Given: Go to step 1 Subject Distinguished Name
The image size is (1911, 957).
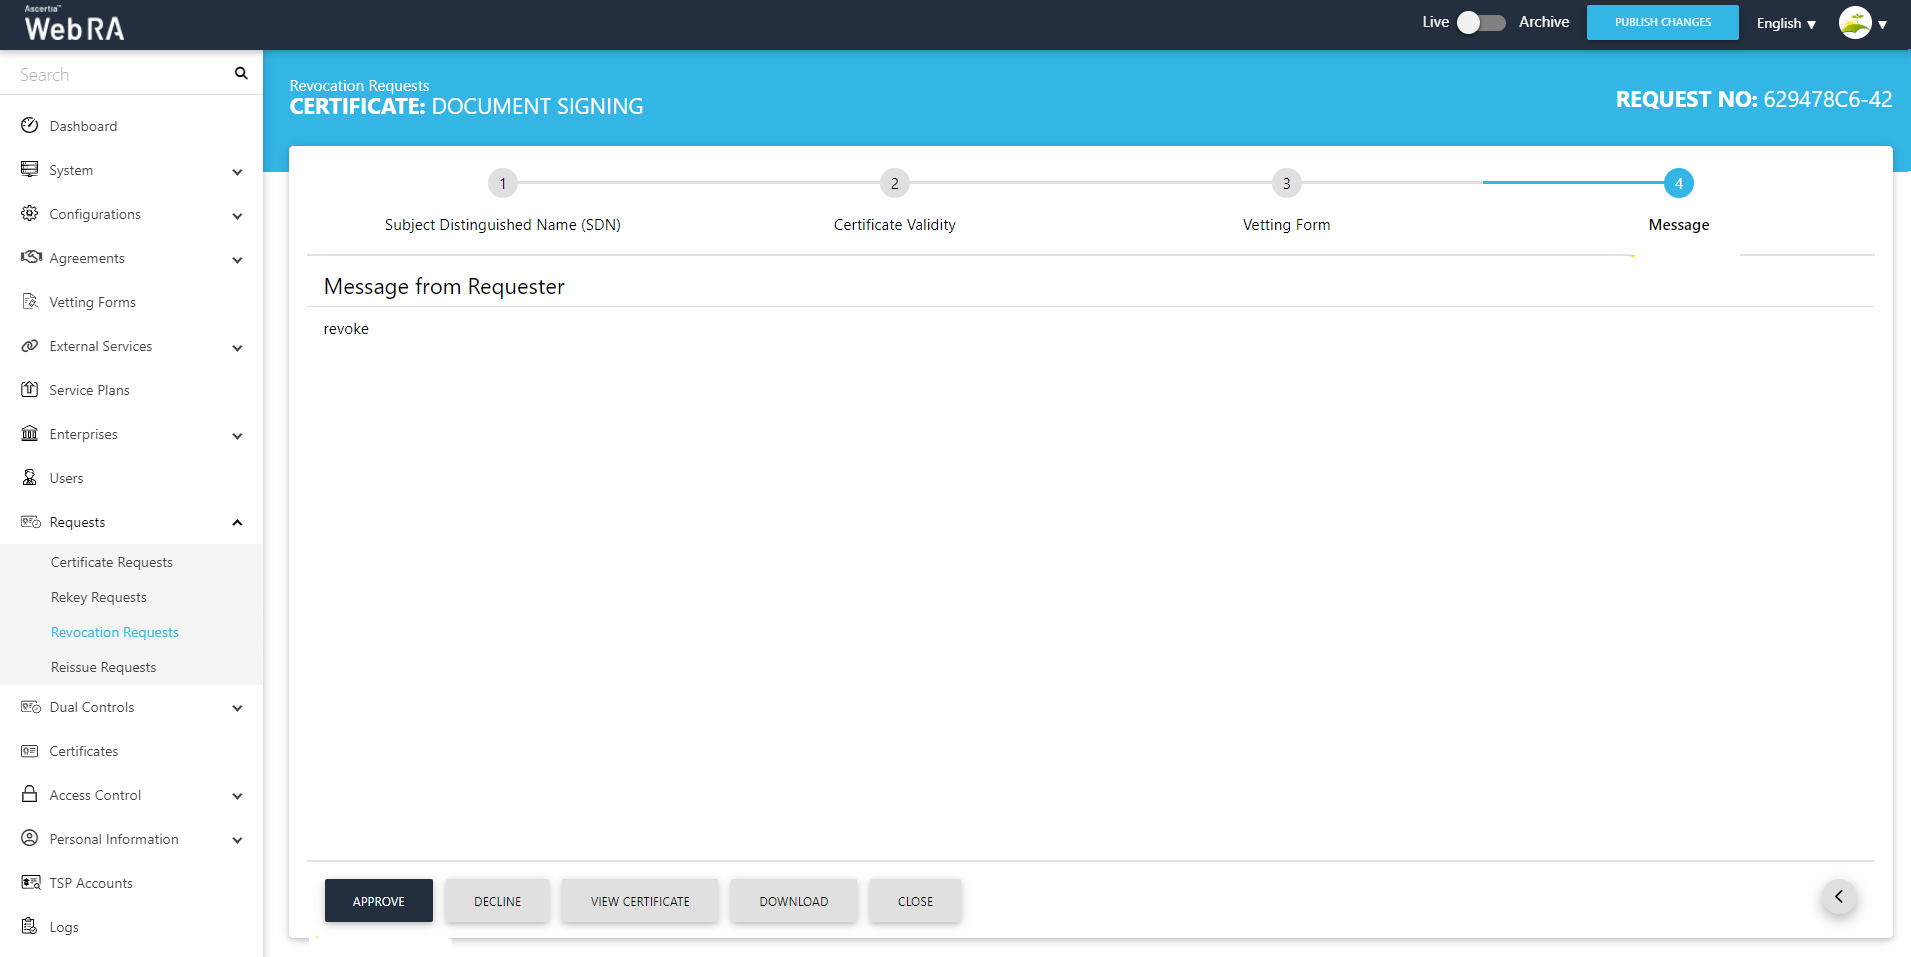Looking at the screenshot, I should pos(503,184).
